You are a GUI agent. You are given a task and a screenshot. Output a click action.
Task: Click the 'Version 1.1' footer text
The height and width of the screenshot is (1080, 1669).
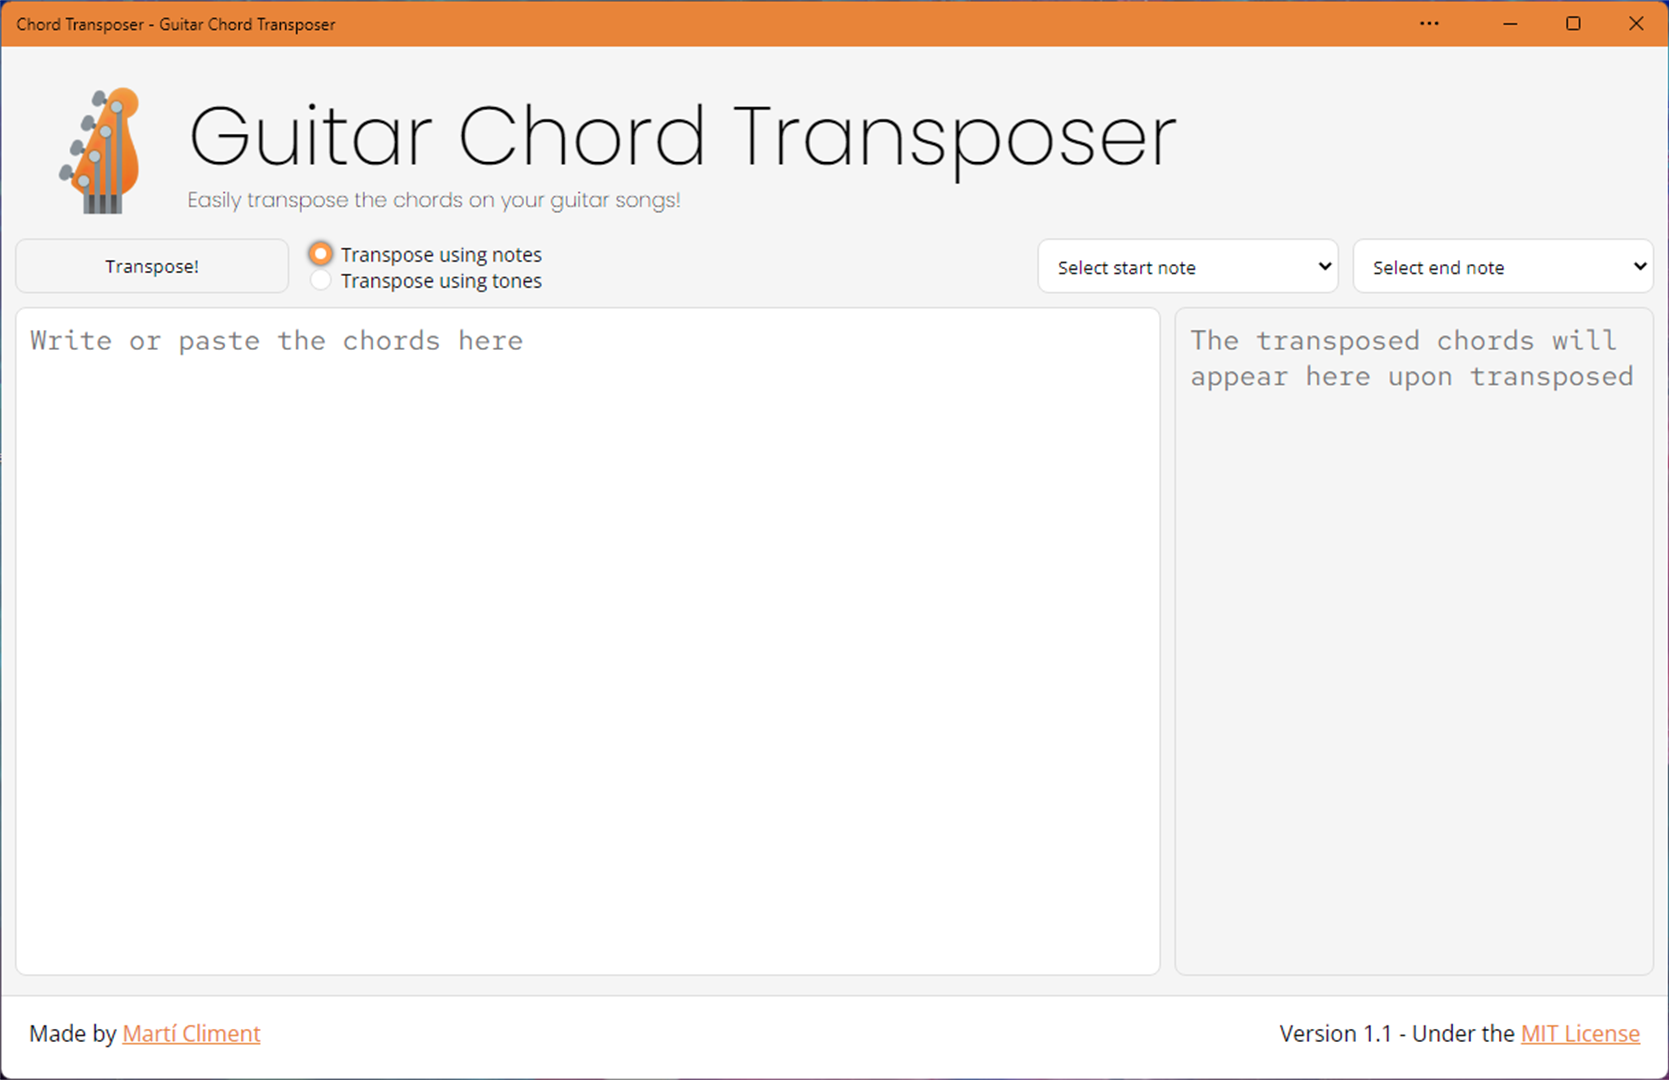pyautogui.click(x=1335, y=1033)
